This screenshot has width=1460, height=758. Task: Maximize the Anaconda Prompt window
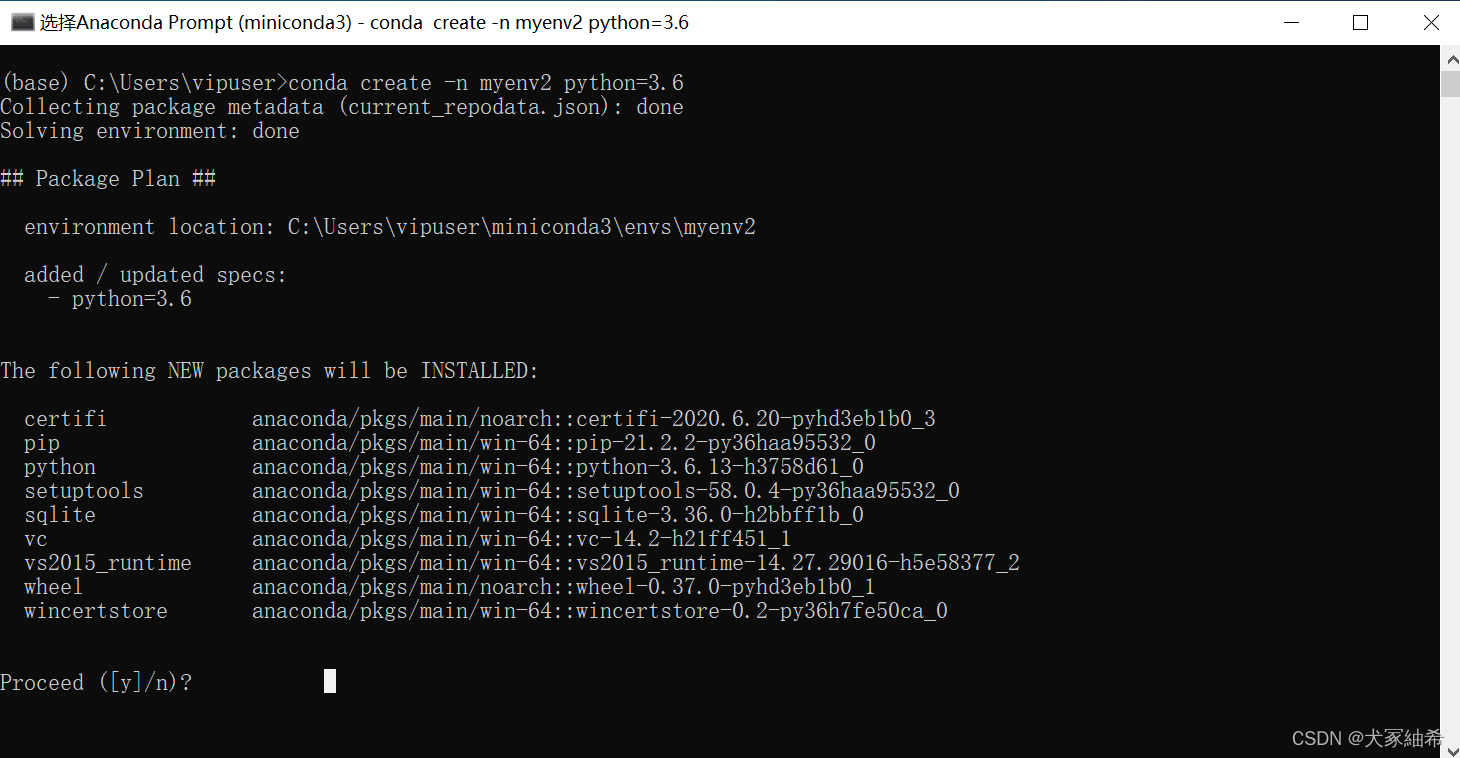point(1360,22)
